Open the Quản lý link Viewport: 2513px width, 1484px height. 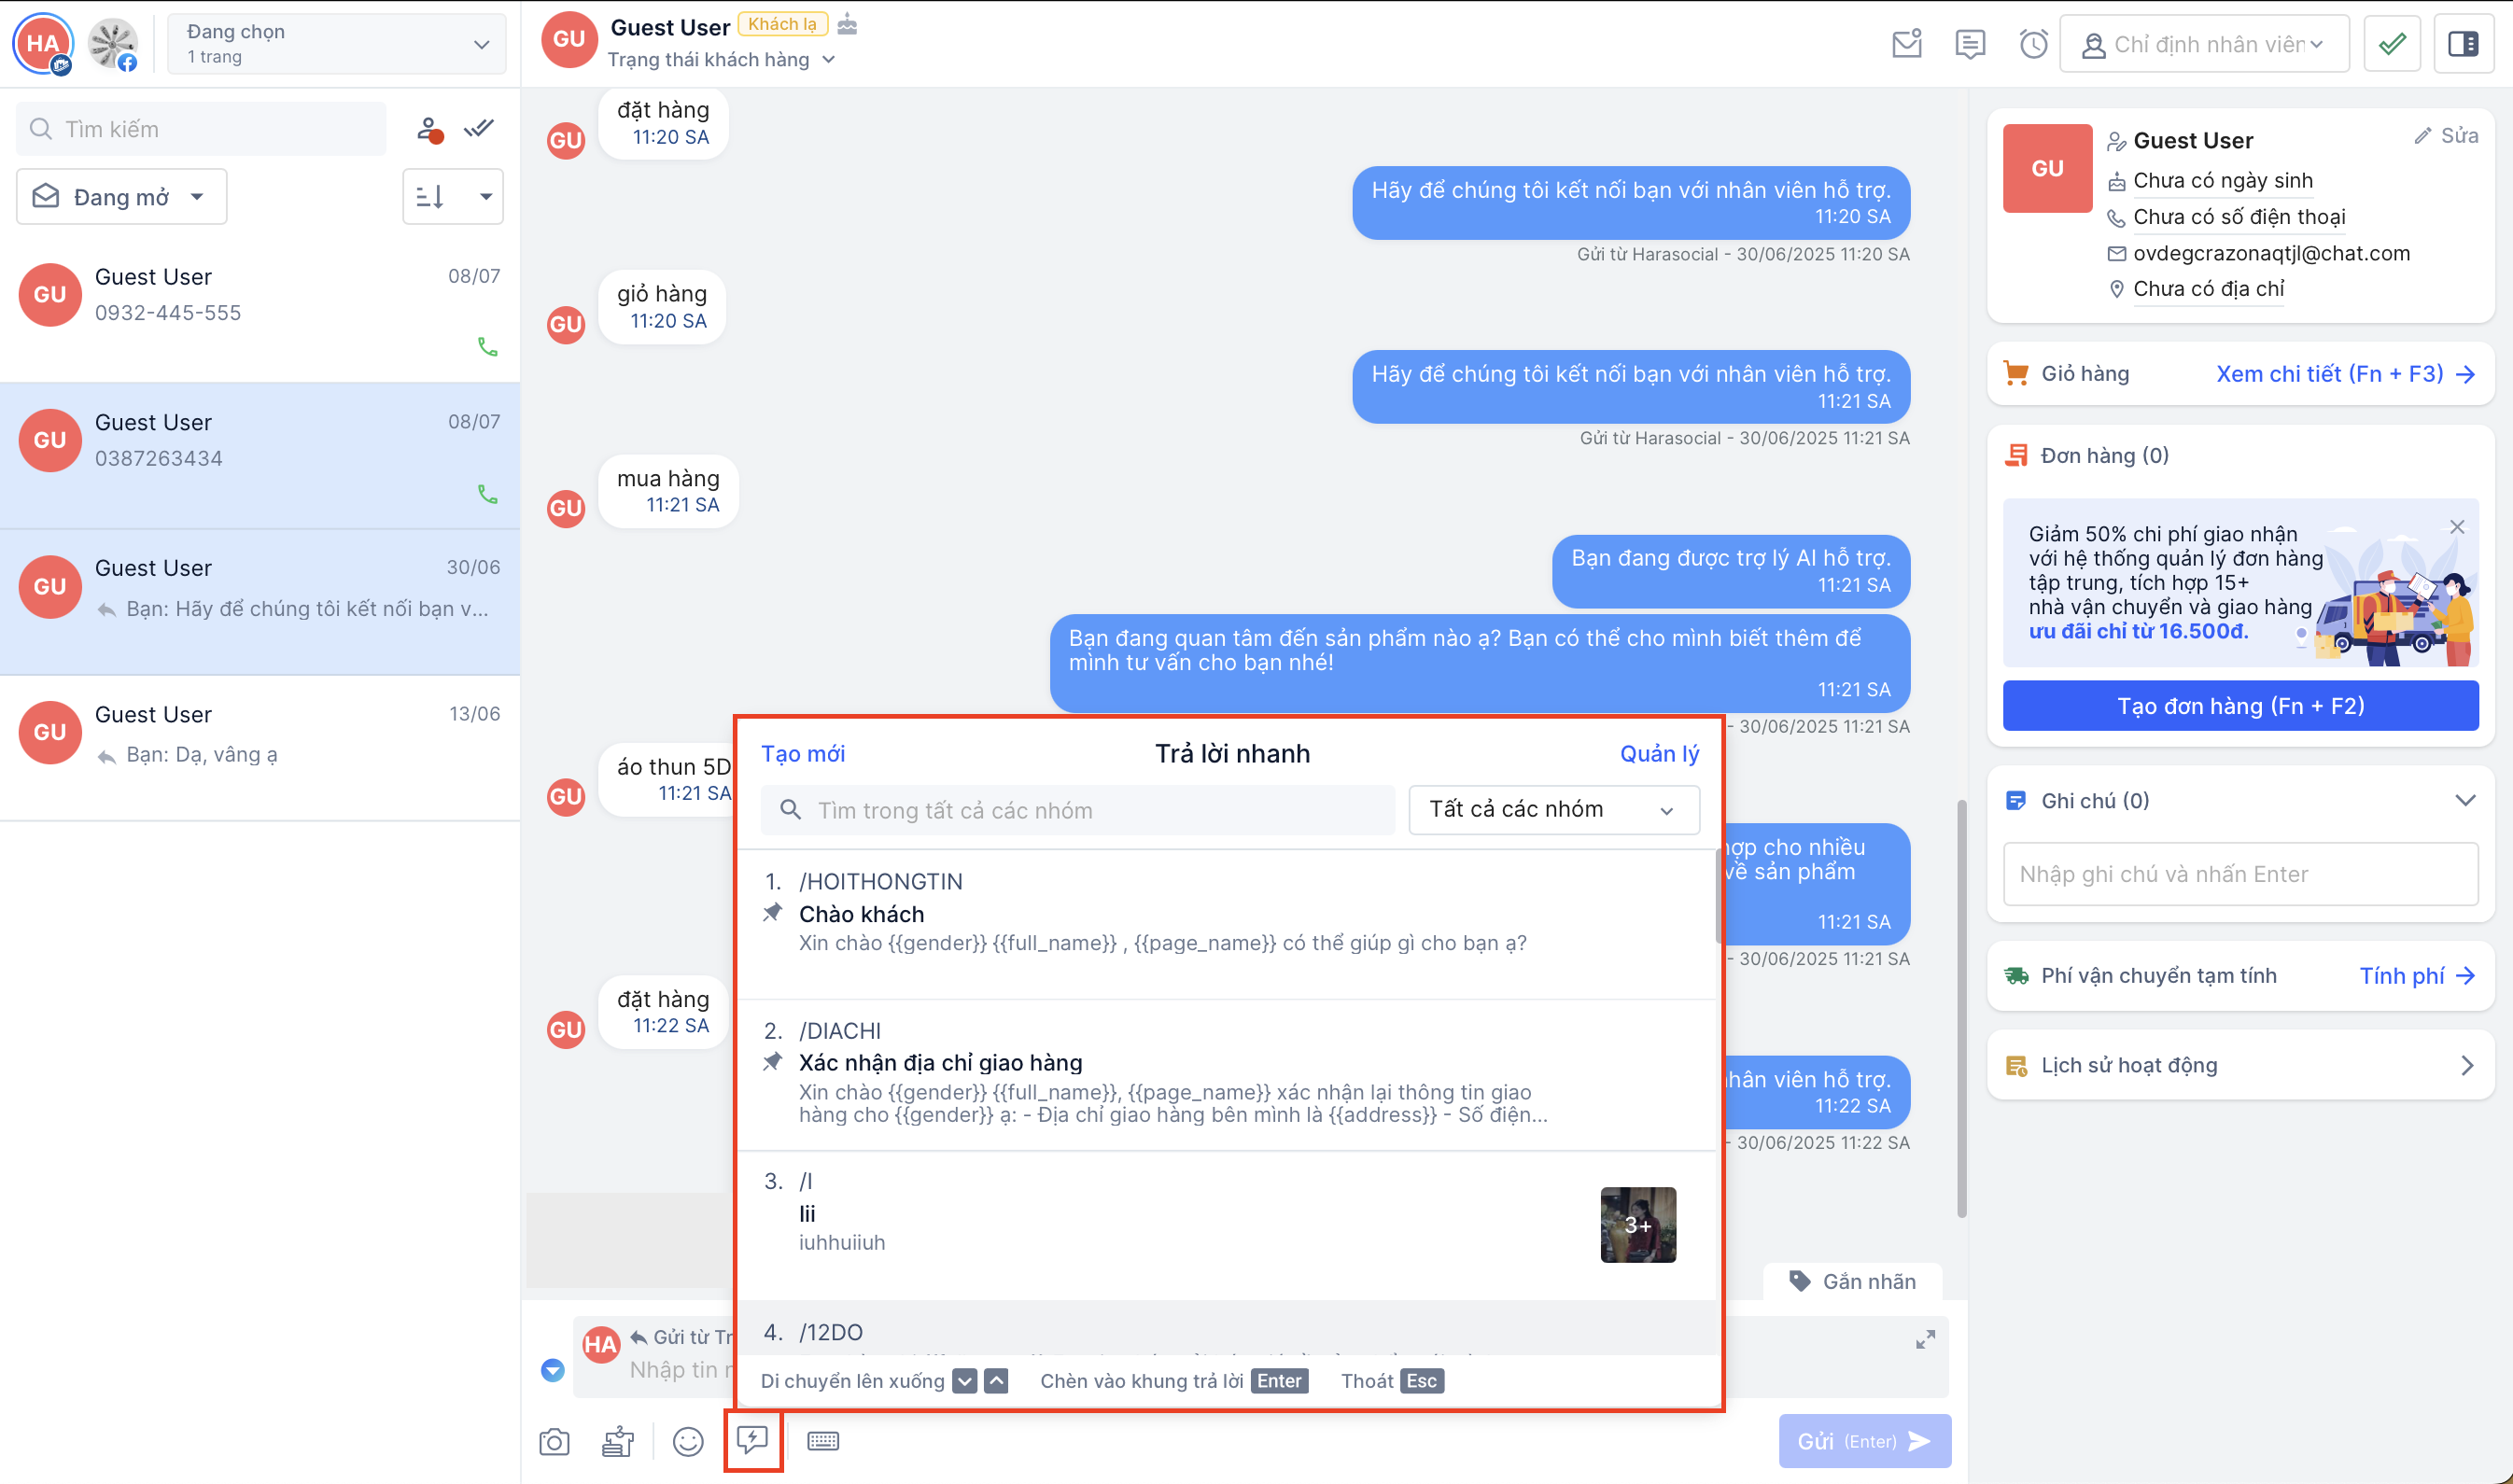[x=1659, y=754]
